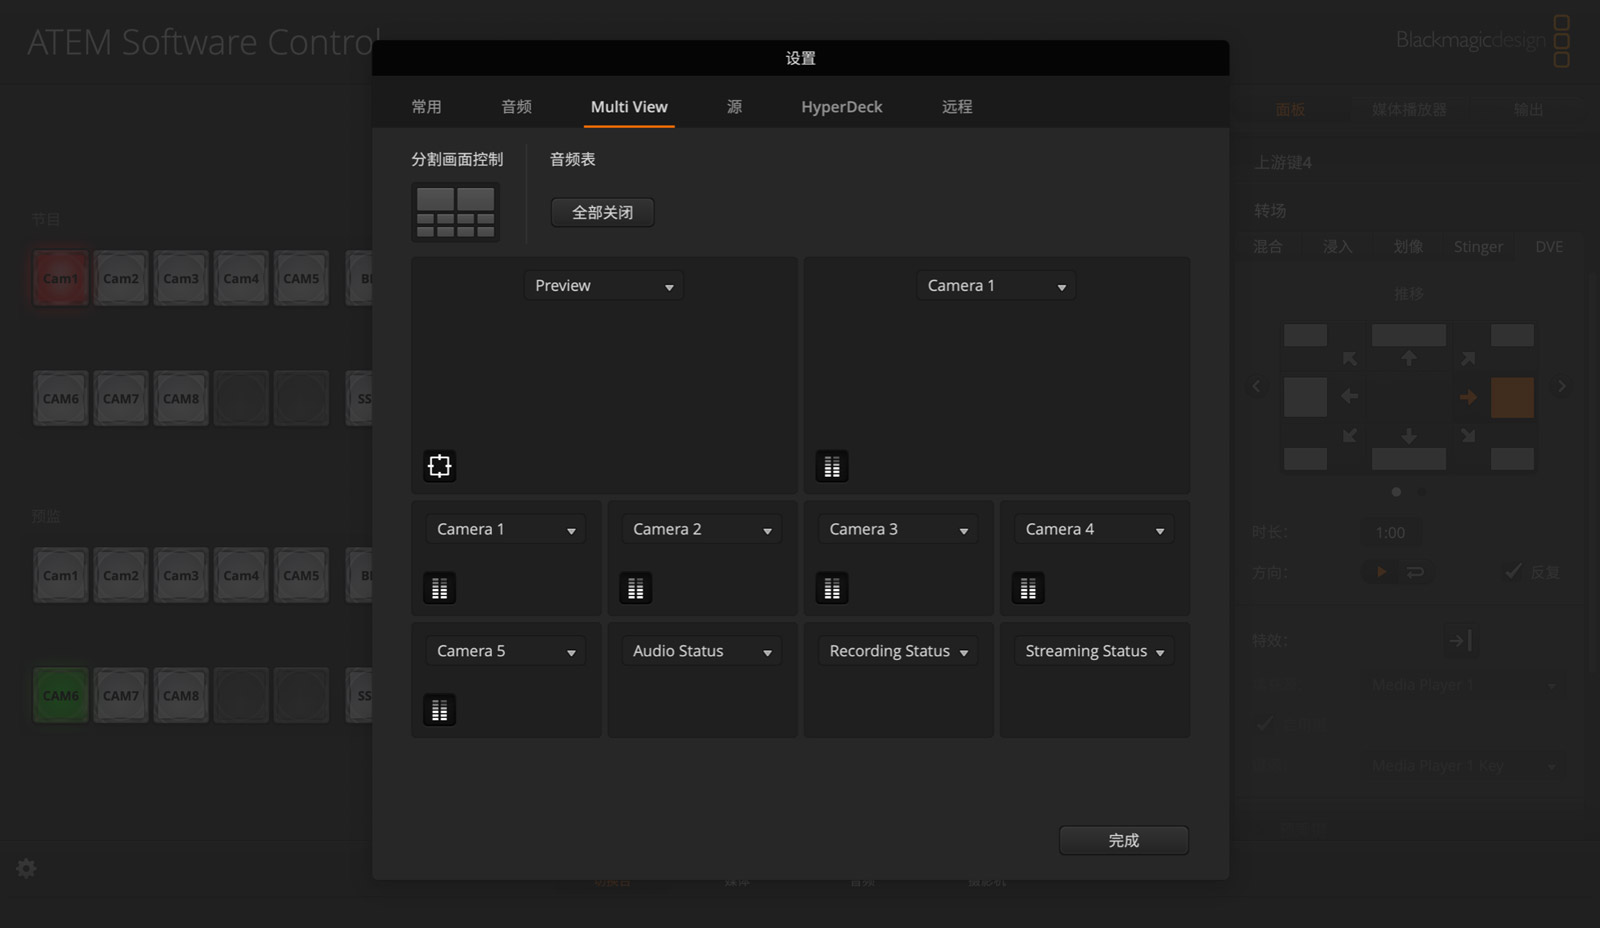Toggle audio meter on Camera 3 window
1600x928 pixels.
(x=832, y=588)
